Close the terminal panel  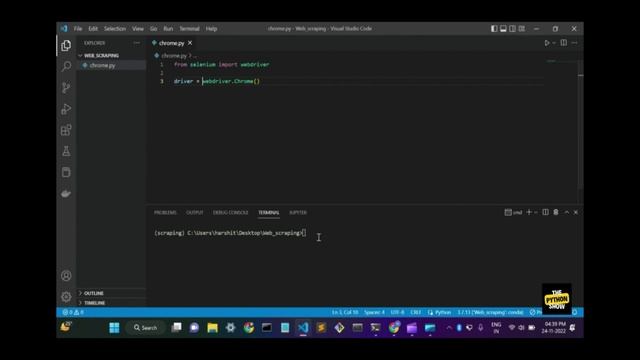pyautogui.click(x=576, y=212)
